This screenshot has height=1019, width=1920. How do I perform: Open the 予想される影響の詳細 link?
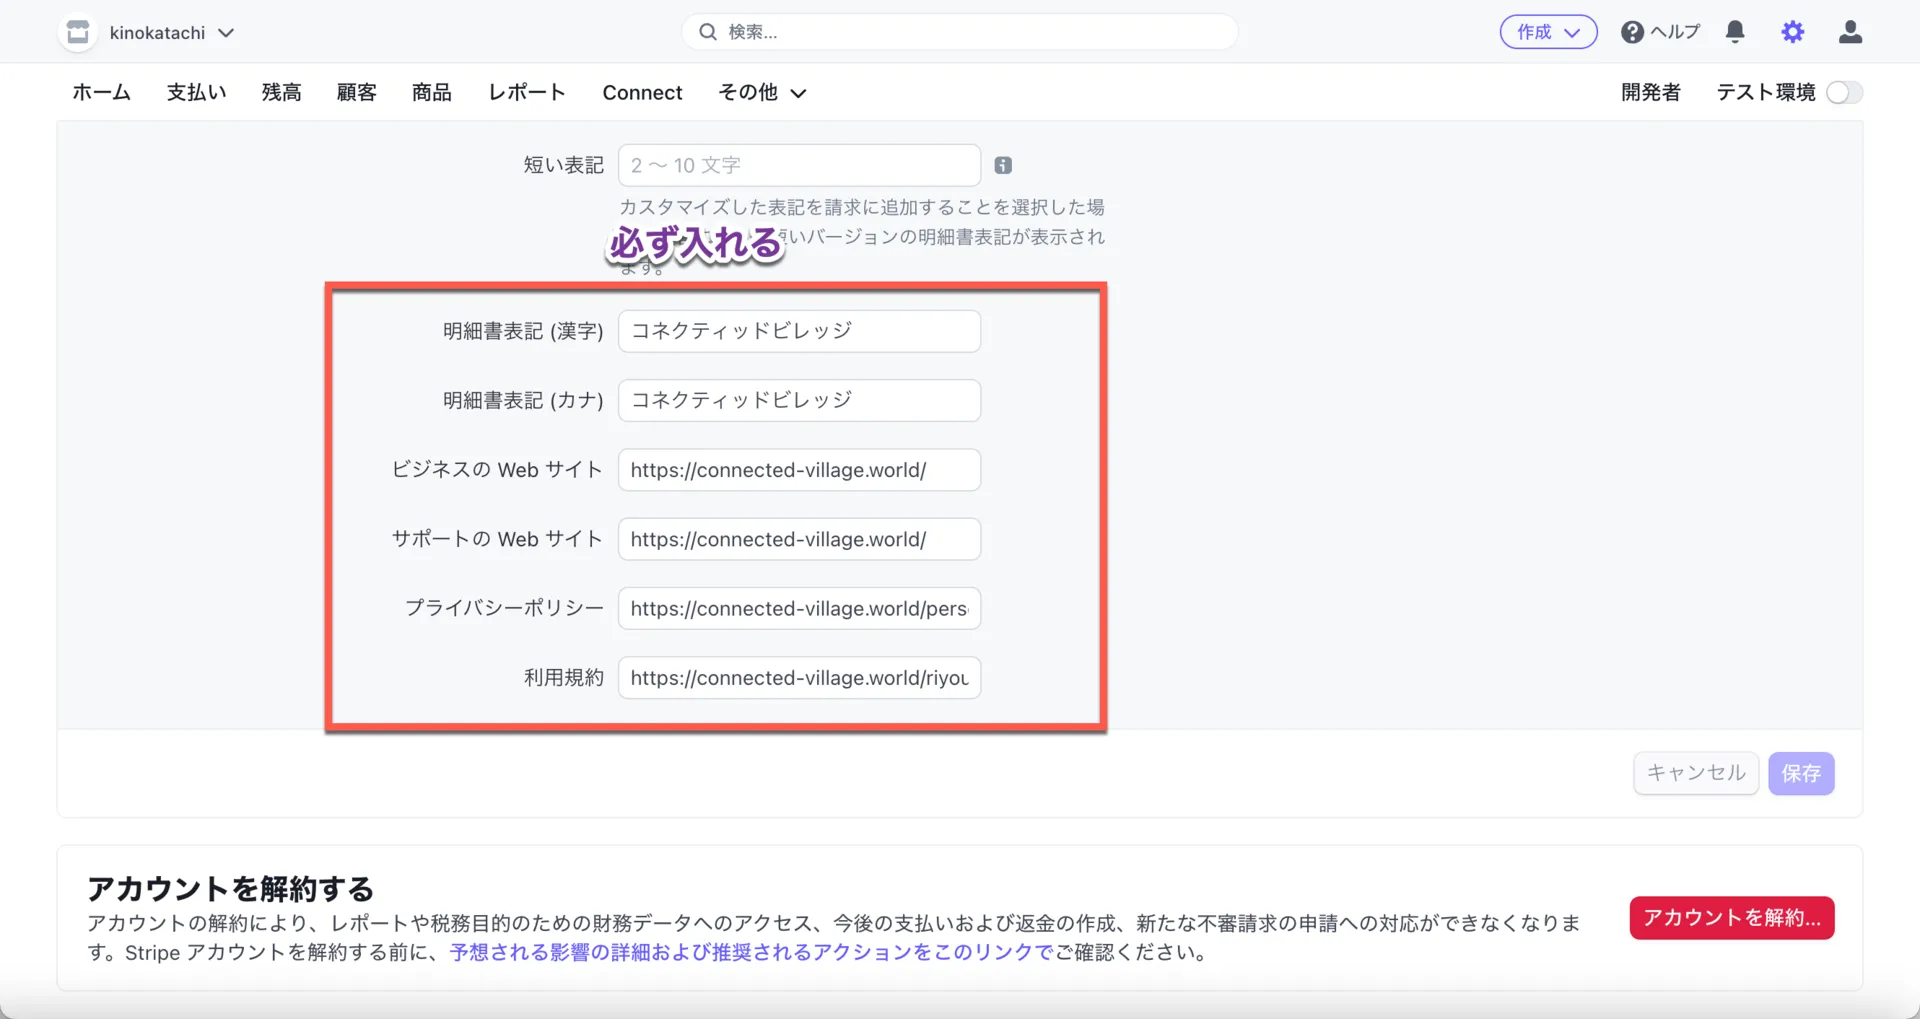[x=750, y=952]
